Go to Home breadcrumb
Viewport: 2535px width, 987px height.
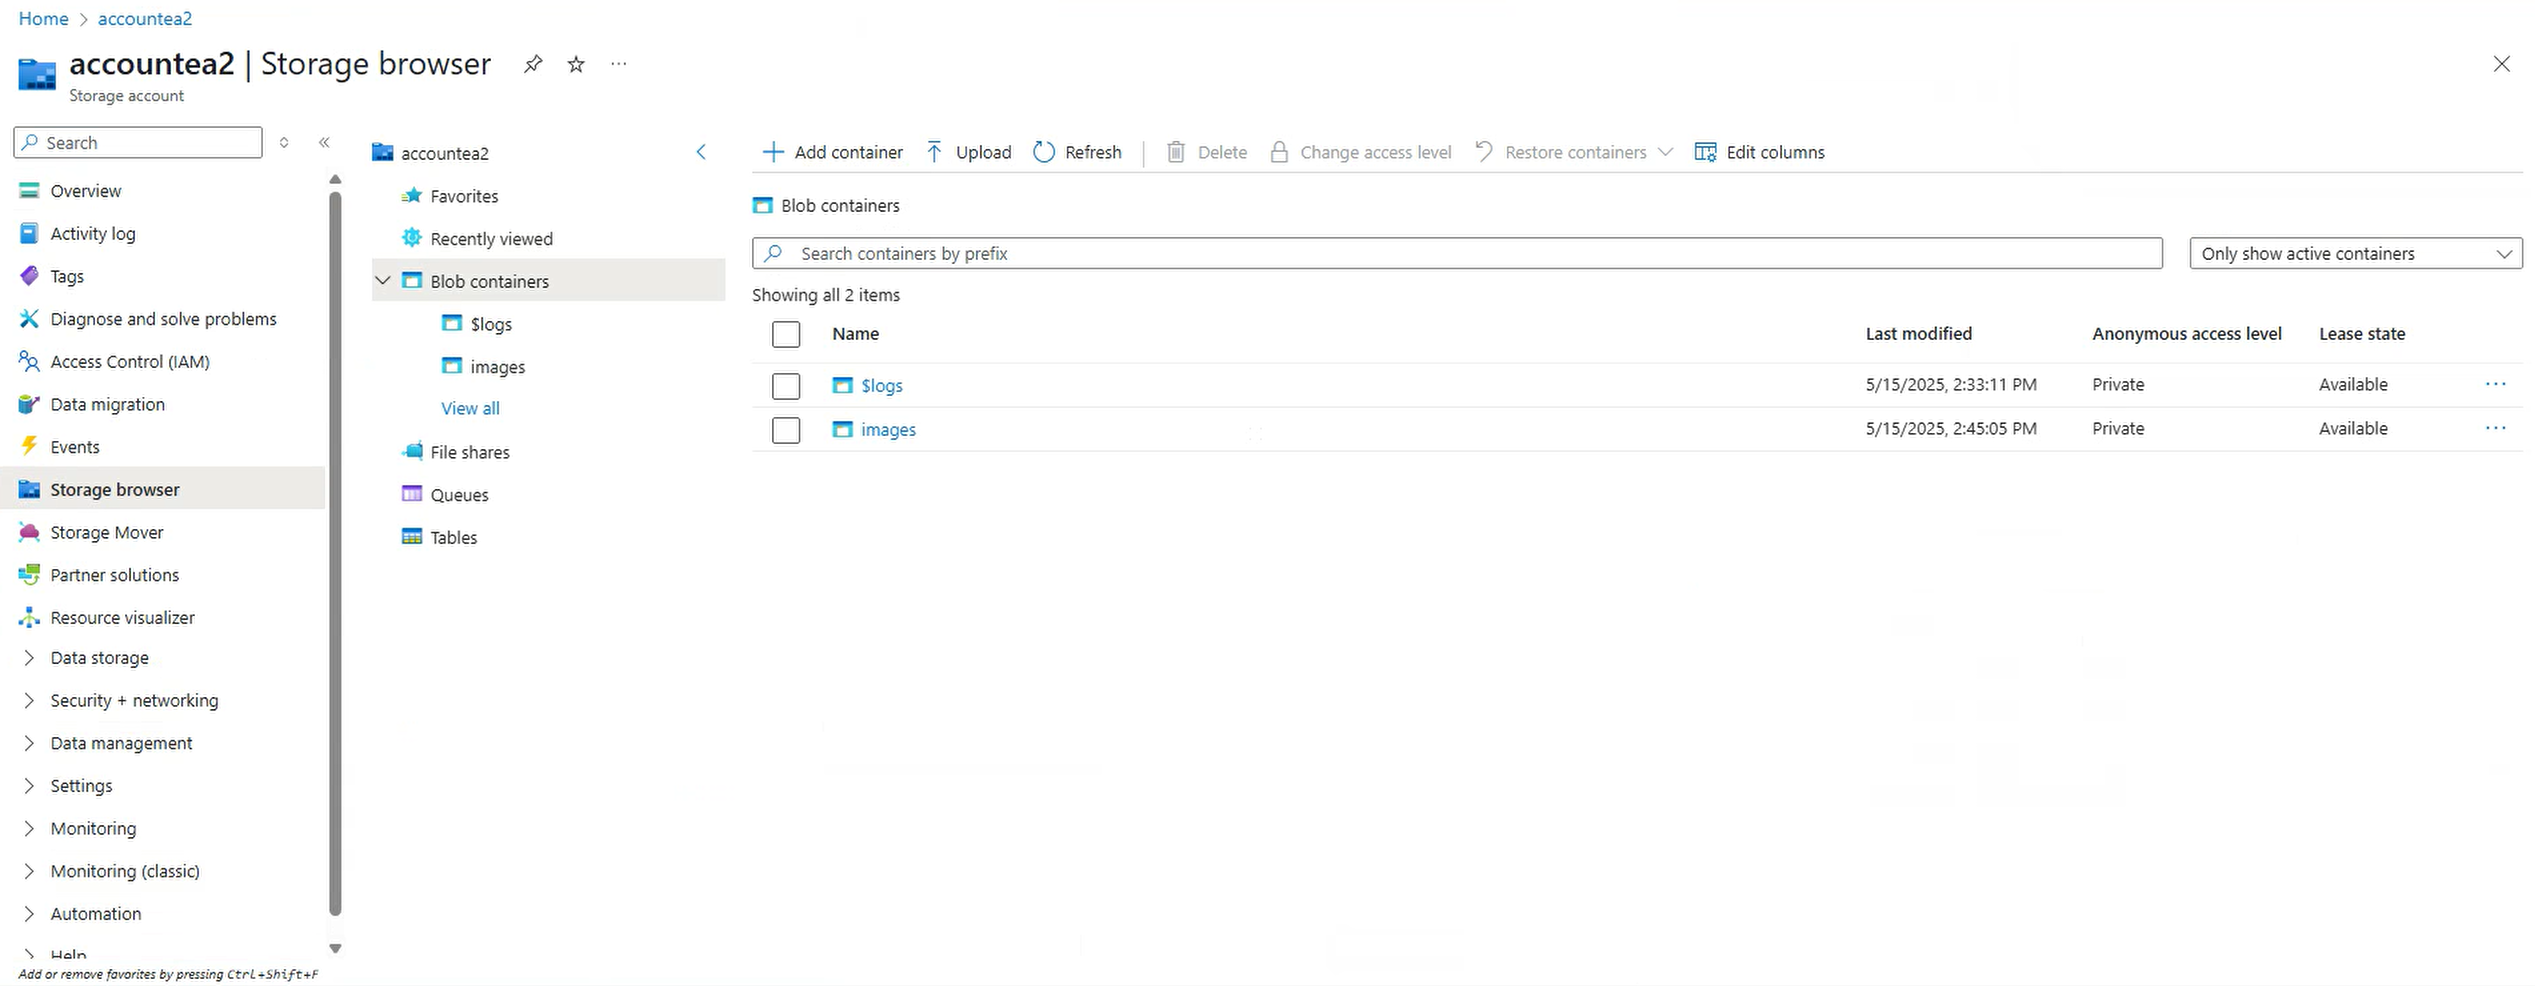tap(43, 19)
